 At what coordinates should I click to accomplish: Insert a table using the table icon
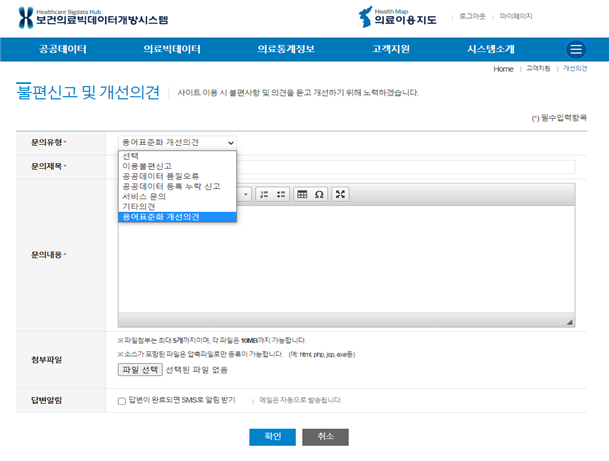coord(302,194)
